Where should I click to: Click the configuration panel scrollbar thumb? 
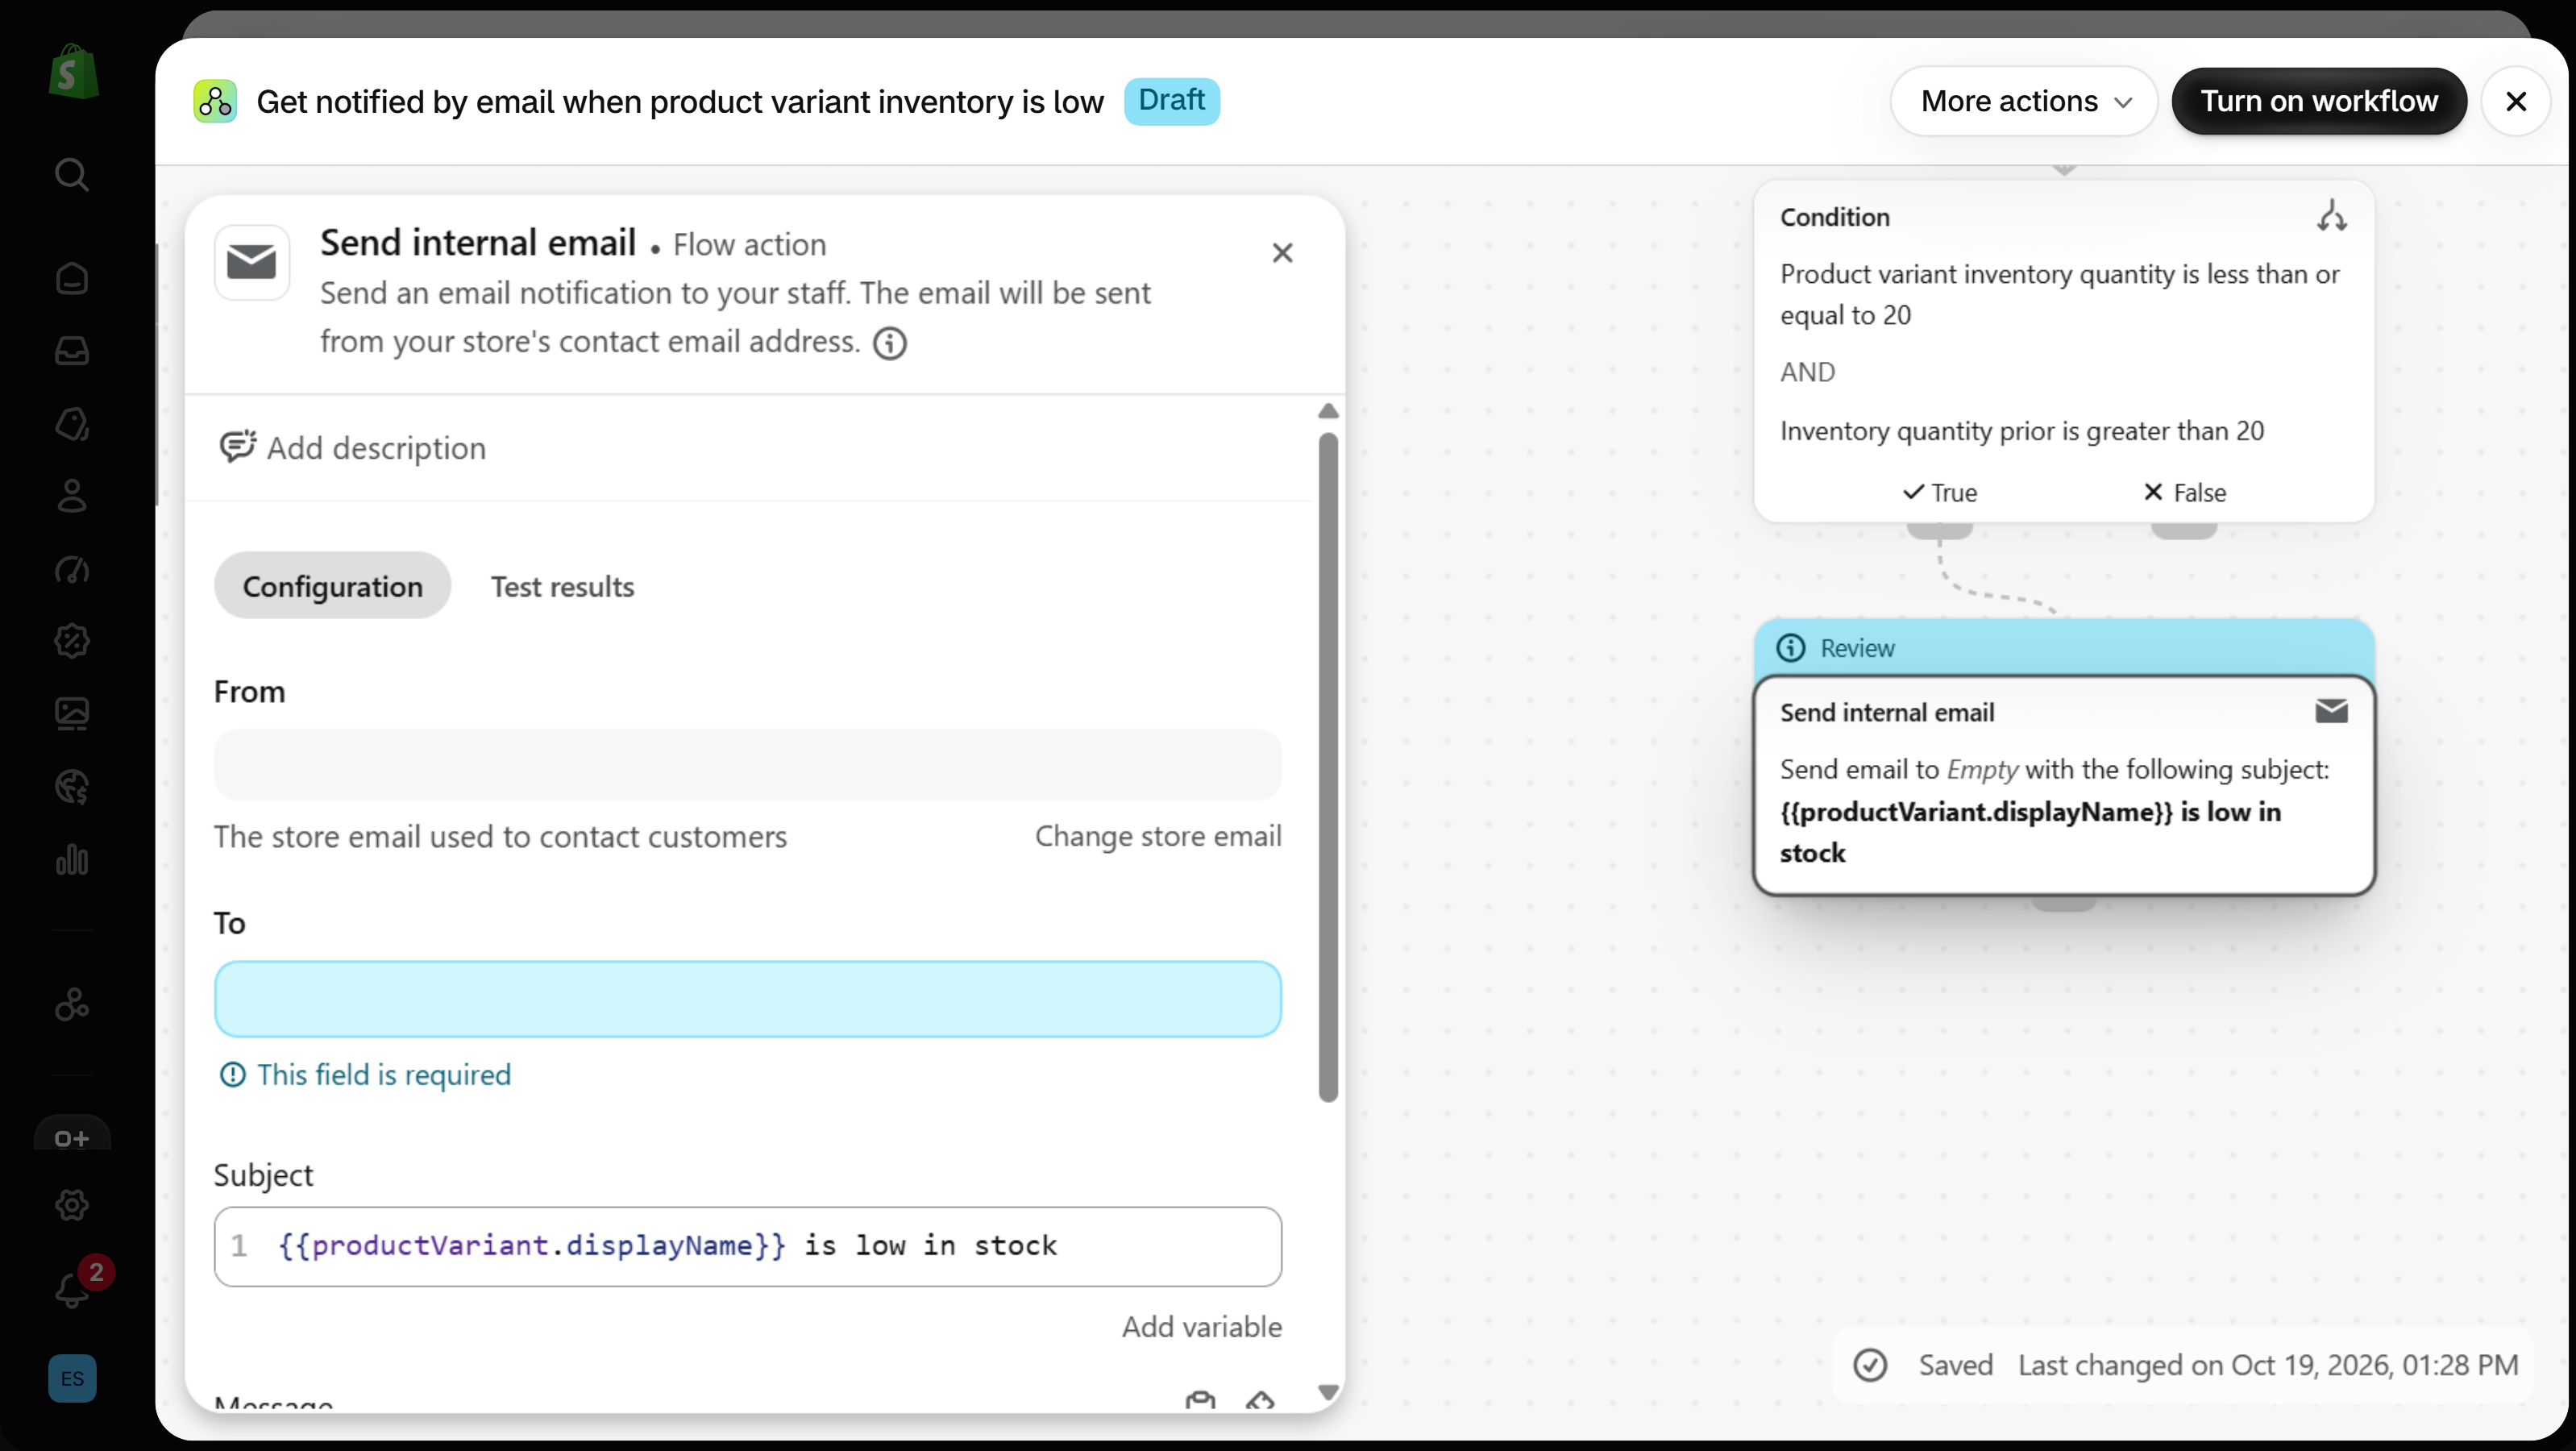coord(1328,767)
